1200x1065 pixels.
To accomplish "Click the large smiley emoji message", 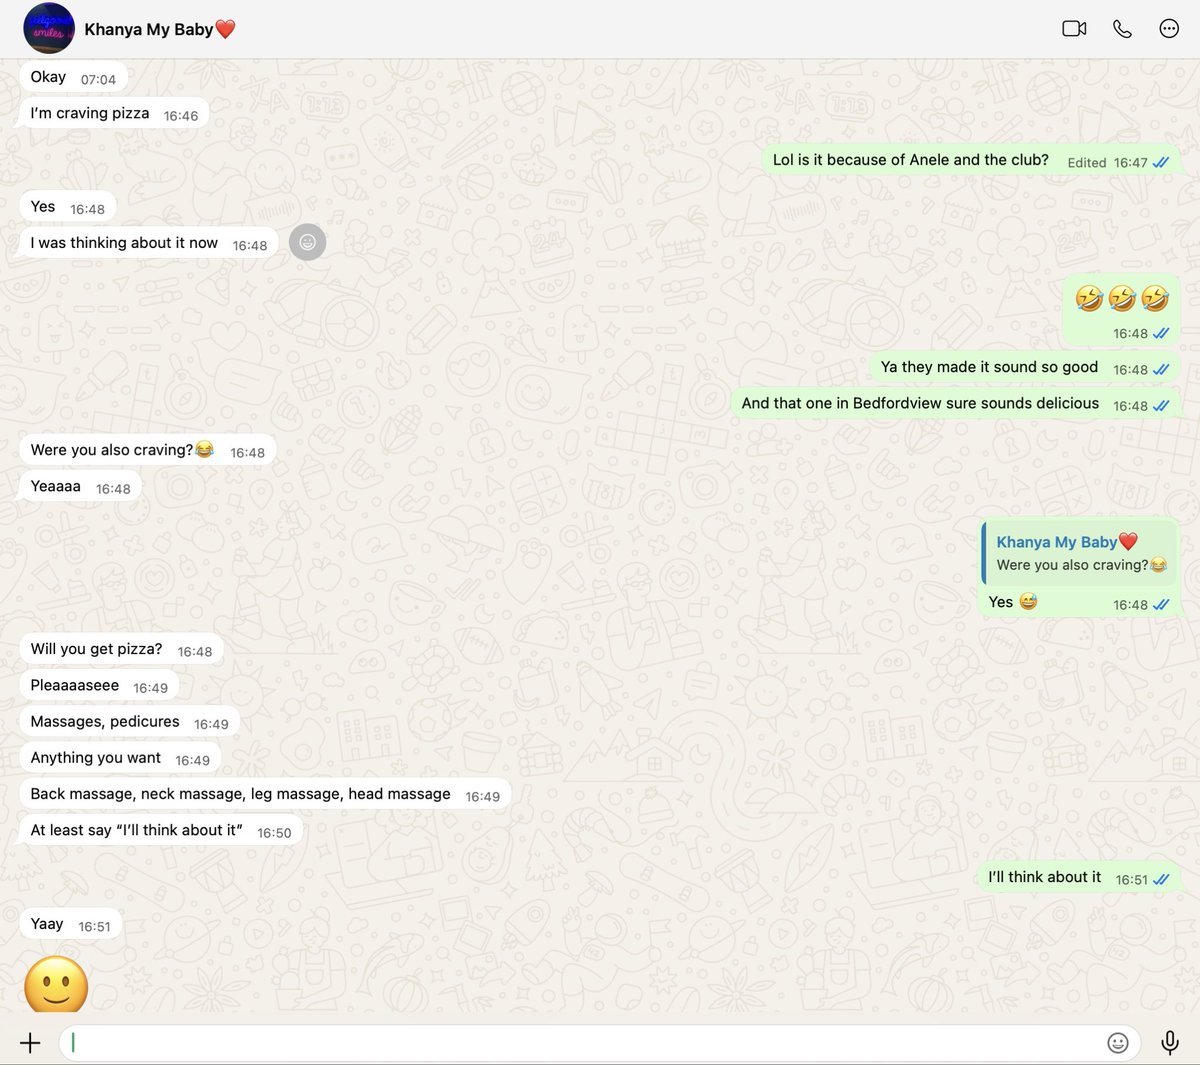I will 56,986.
